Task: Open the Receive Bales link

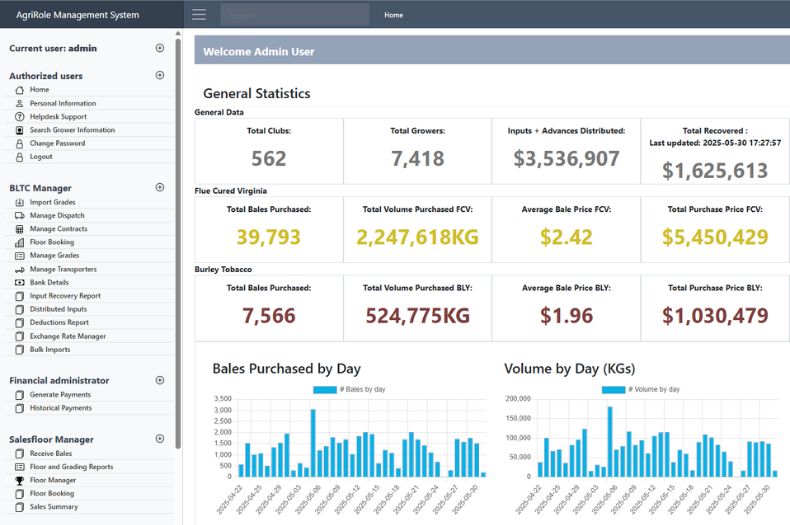Action: pyautogui.click(x=50, y=453)
